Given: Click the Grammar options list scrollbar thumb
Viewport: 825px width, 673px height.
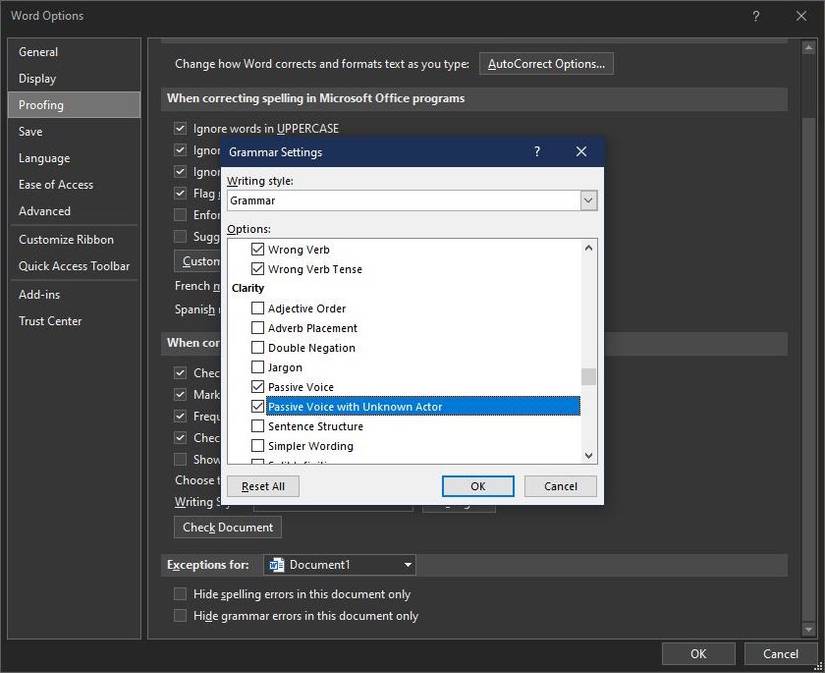Looking at the screenshot, I should 589,376.
